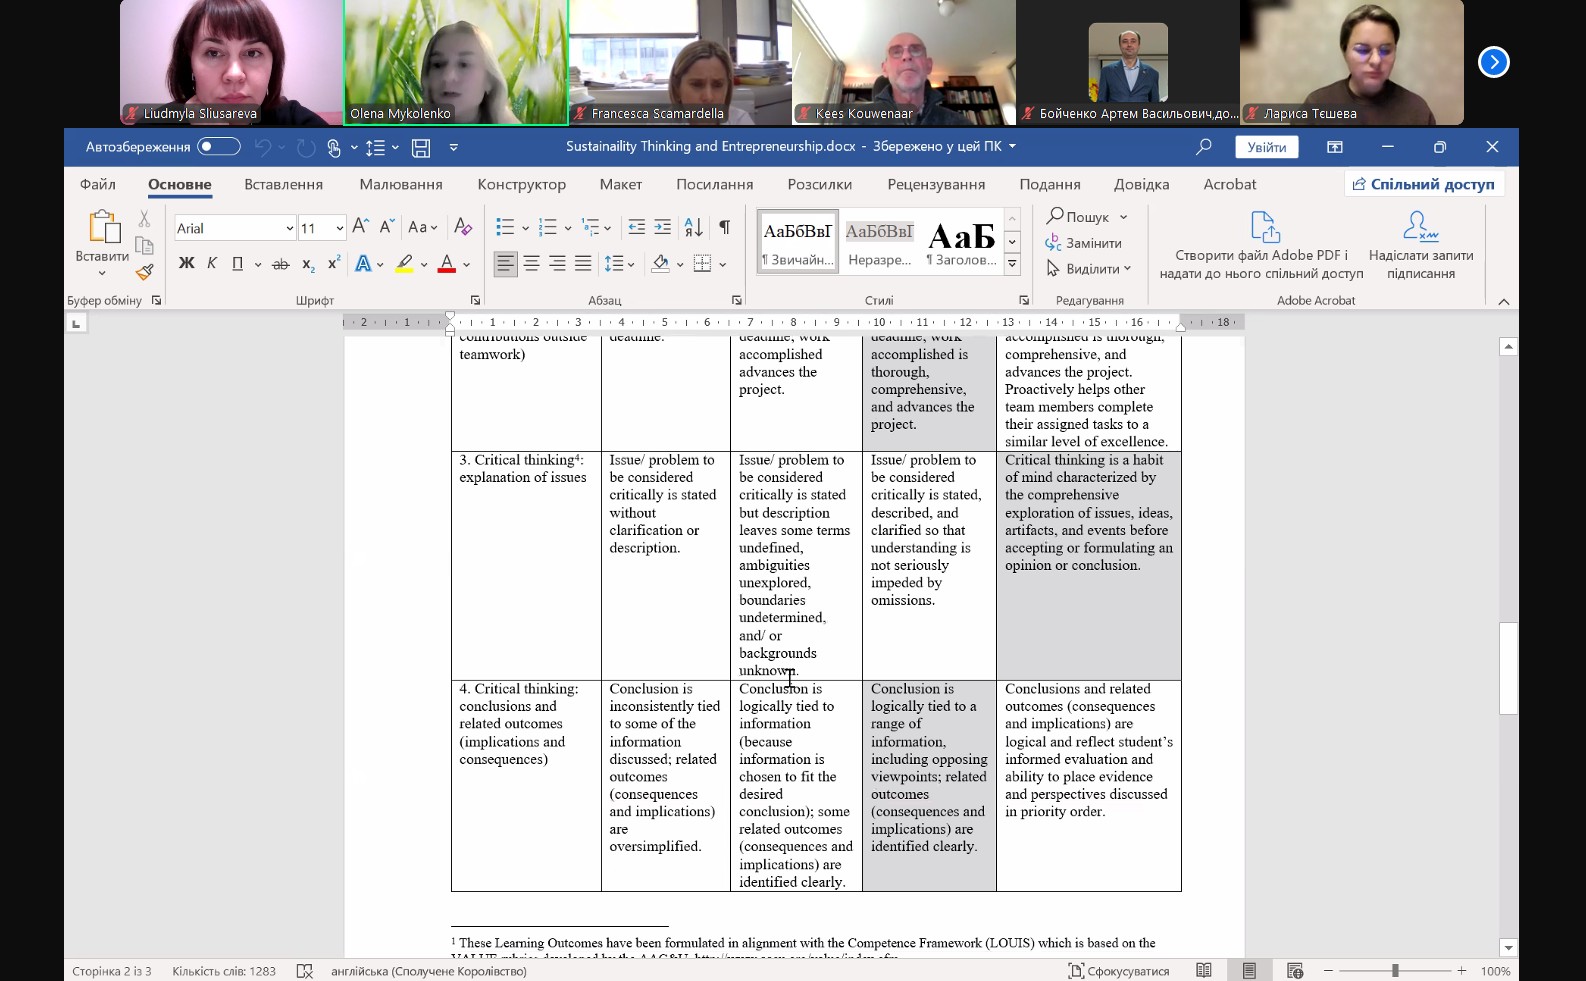Click the yellow text highlight color swatch
Image resolution: width=1586 pixels, height=981 pixels.
[x=404, y=264]
